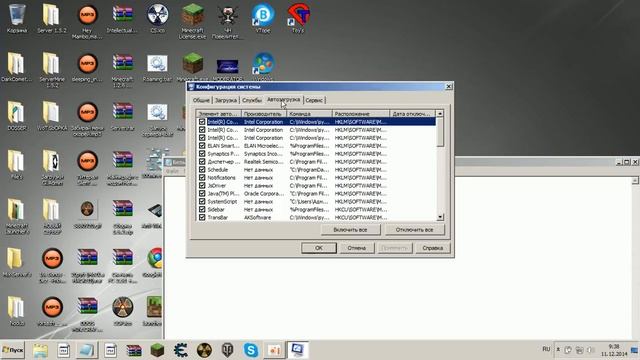Click the Отмена button
Image resolution: width=640 pixels, height=360 pixels.
click(356, 248)
